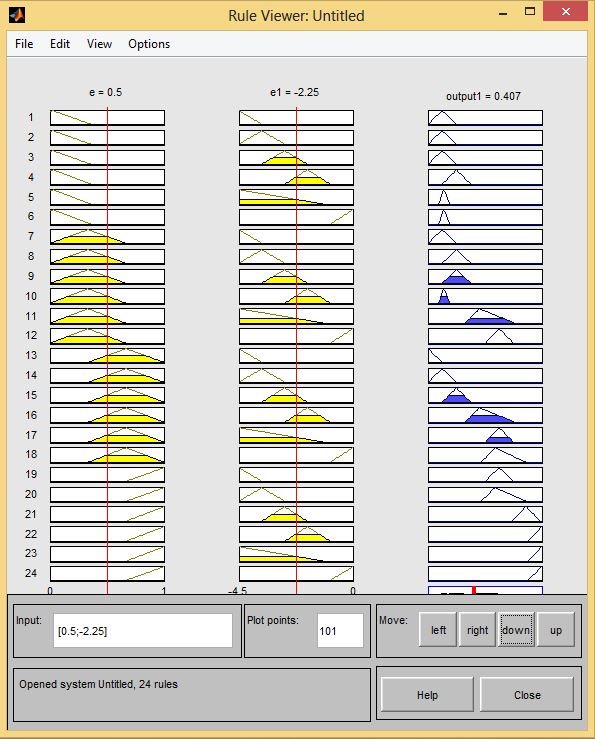595x739 pixels.
Task: Click the MATLAB icon in title bar
Action: coord(17,15)
